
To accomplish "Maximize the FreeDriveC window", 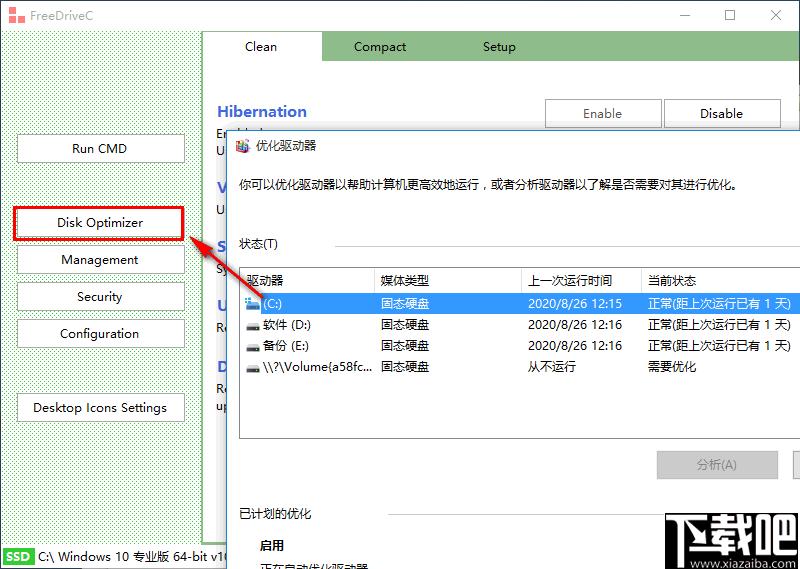I will 730,15.
